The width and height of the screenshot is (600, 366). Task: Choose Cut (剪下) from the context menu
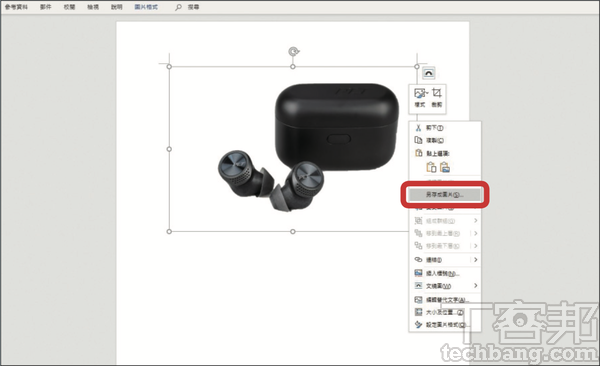click(x=444, y=128)
